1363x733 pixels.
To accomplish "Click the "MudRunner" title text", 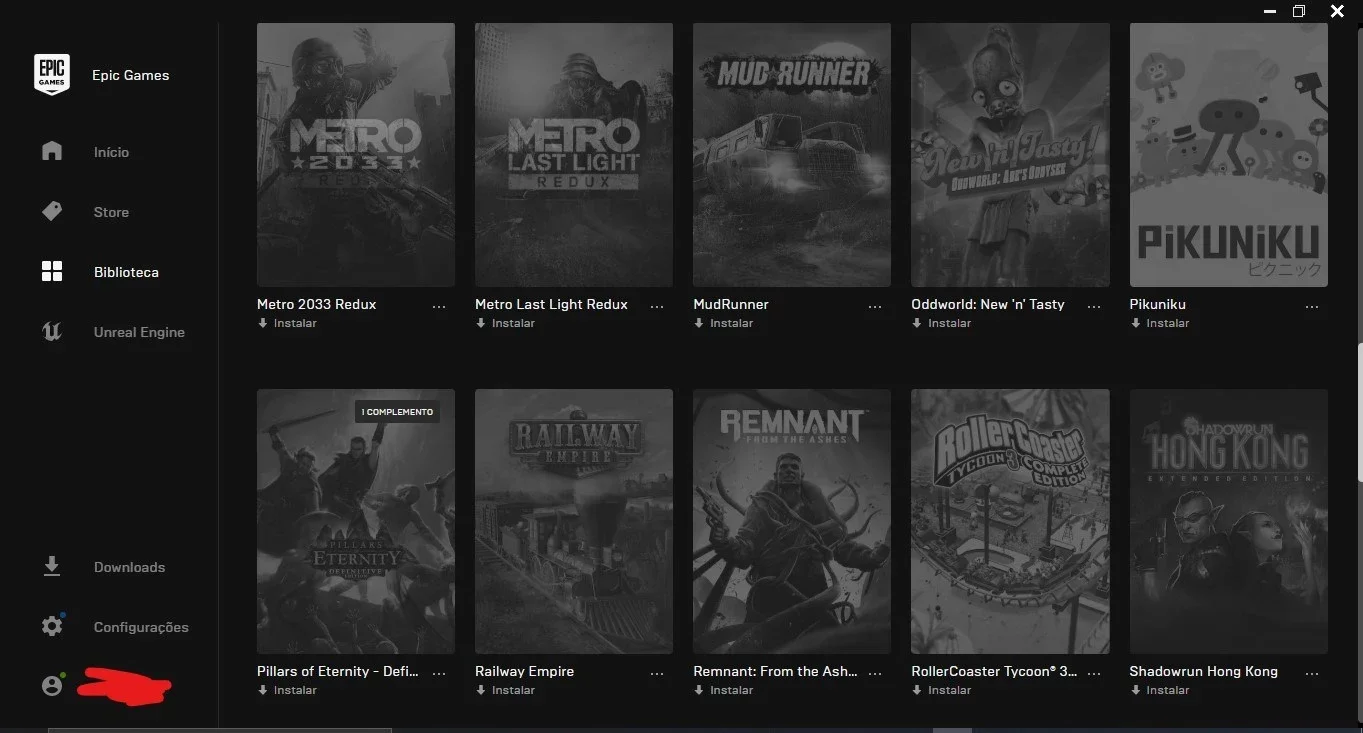I will point(731,304).
